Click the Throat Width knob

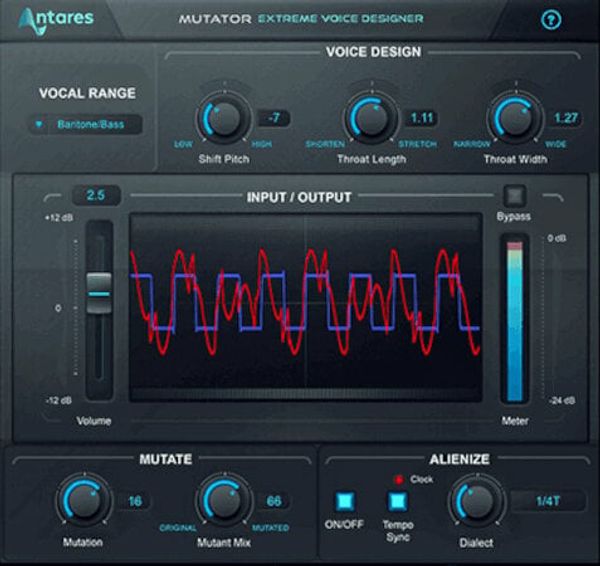(515, 118)
